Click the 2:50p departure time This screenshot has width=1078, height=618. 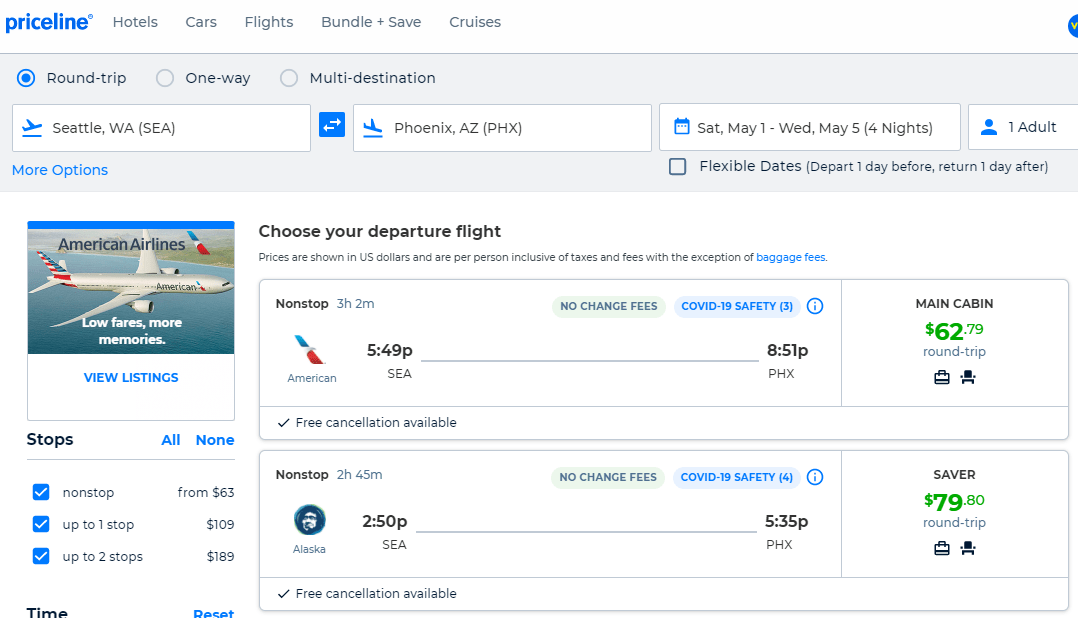385,521
